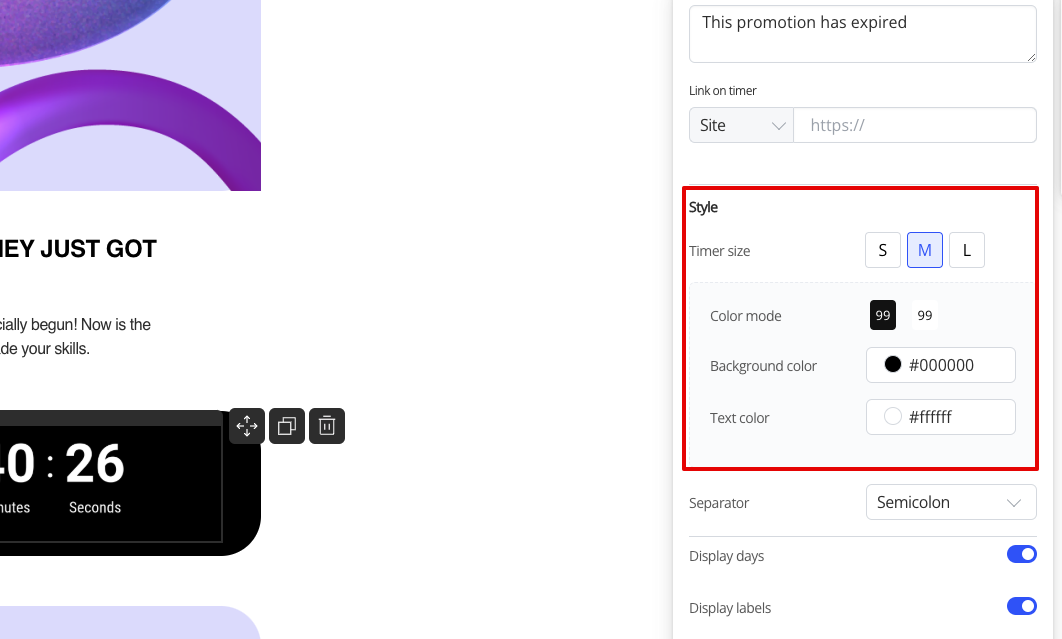Click the #ffffff text color value

click(x=930, y=417)
